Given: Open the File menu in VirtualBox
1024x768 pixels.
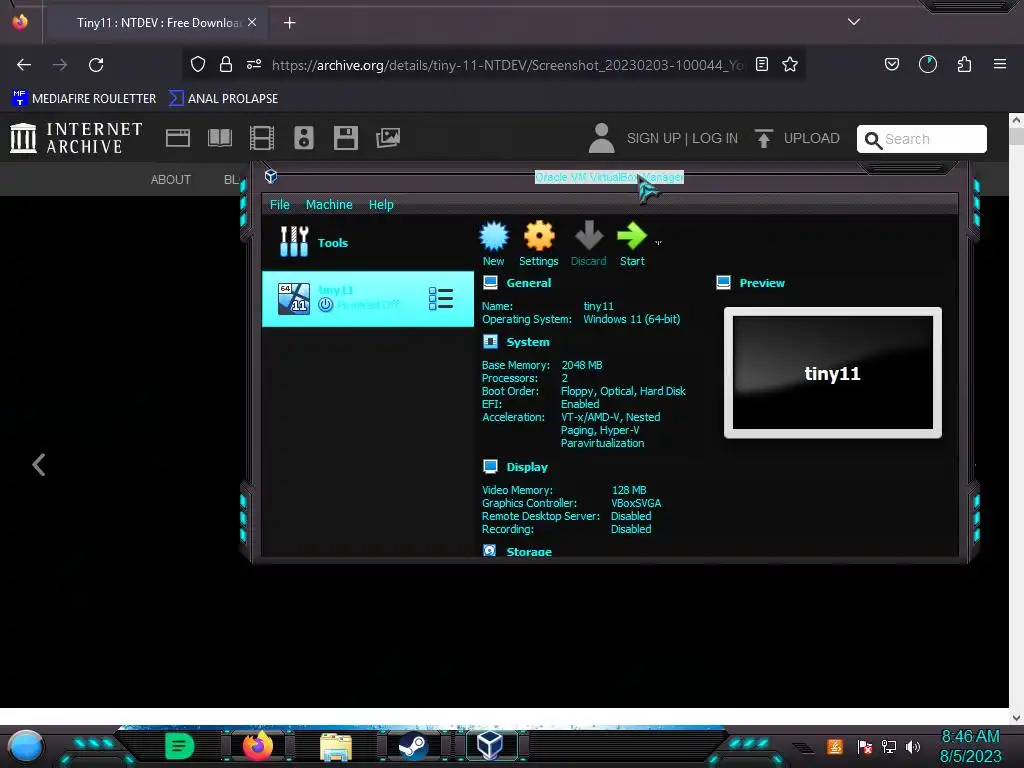Looking at the screenshot, I should pyautogui.click(x=280, y=204).
